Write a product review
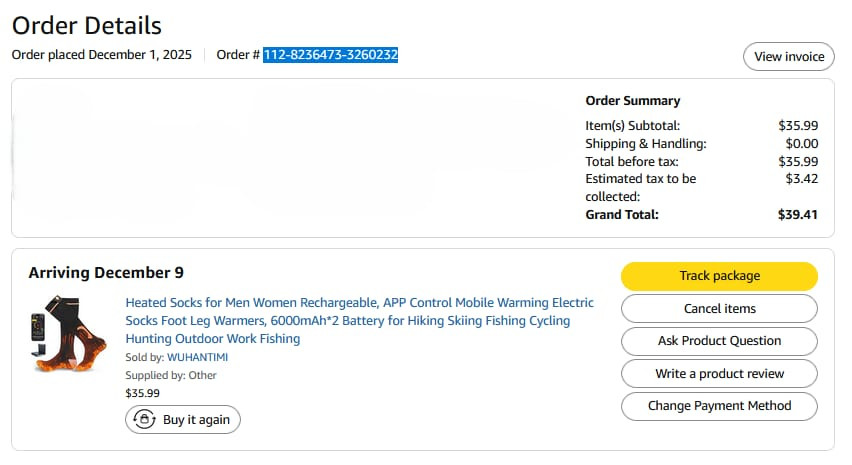This screenshot has width=852, height=465. click(719, 374)
